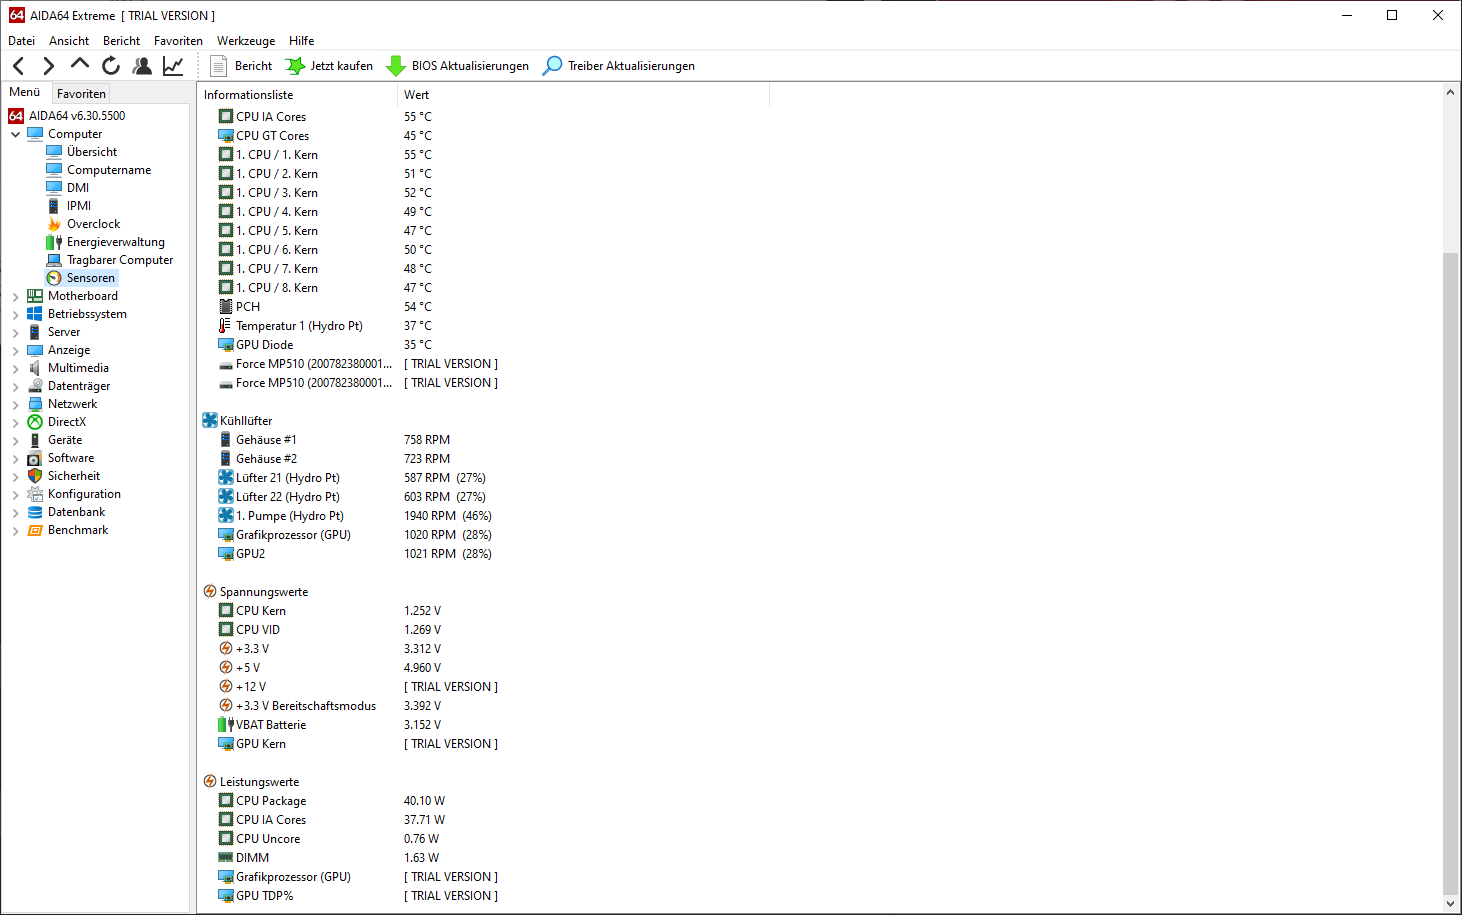The width and height of the screenshot is (1462, 915).
Task: Click the DirectX Xbox icon
Action: (x=35, y=422)
